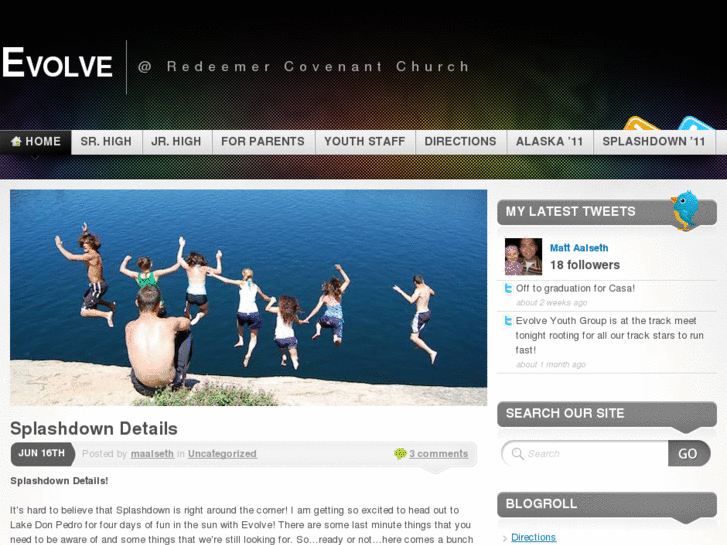This screenshot has width=727, height=545.
Task: Click the '@ Redeemer Covenant Church' tagline
Action: [x=304, y=66]
